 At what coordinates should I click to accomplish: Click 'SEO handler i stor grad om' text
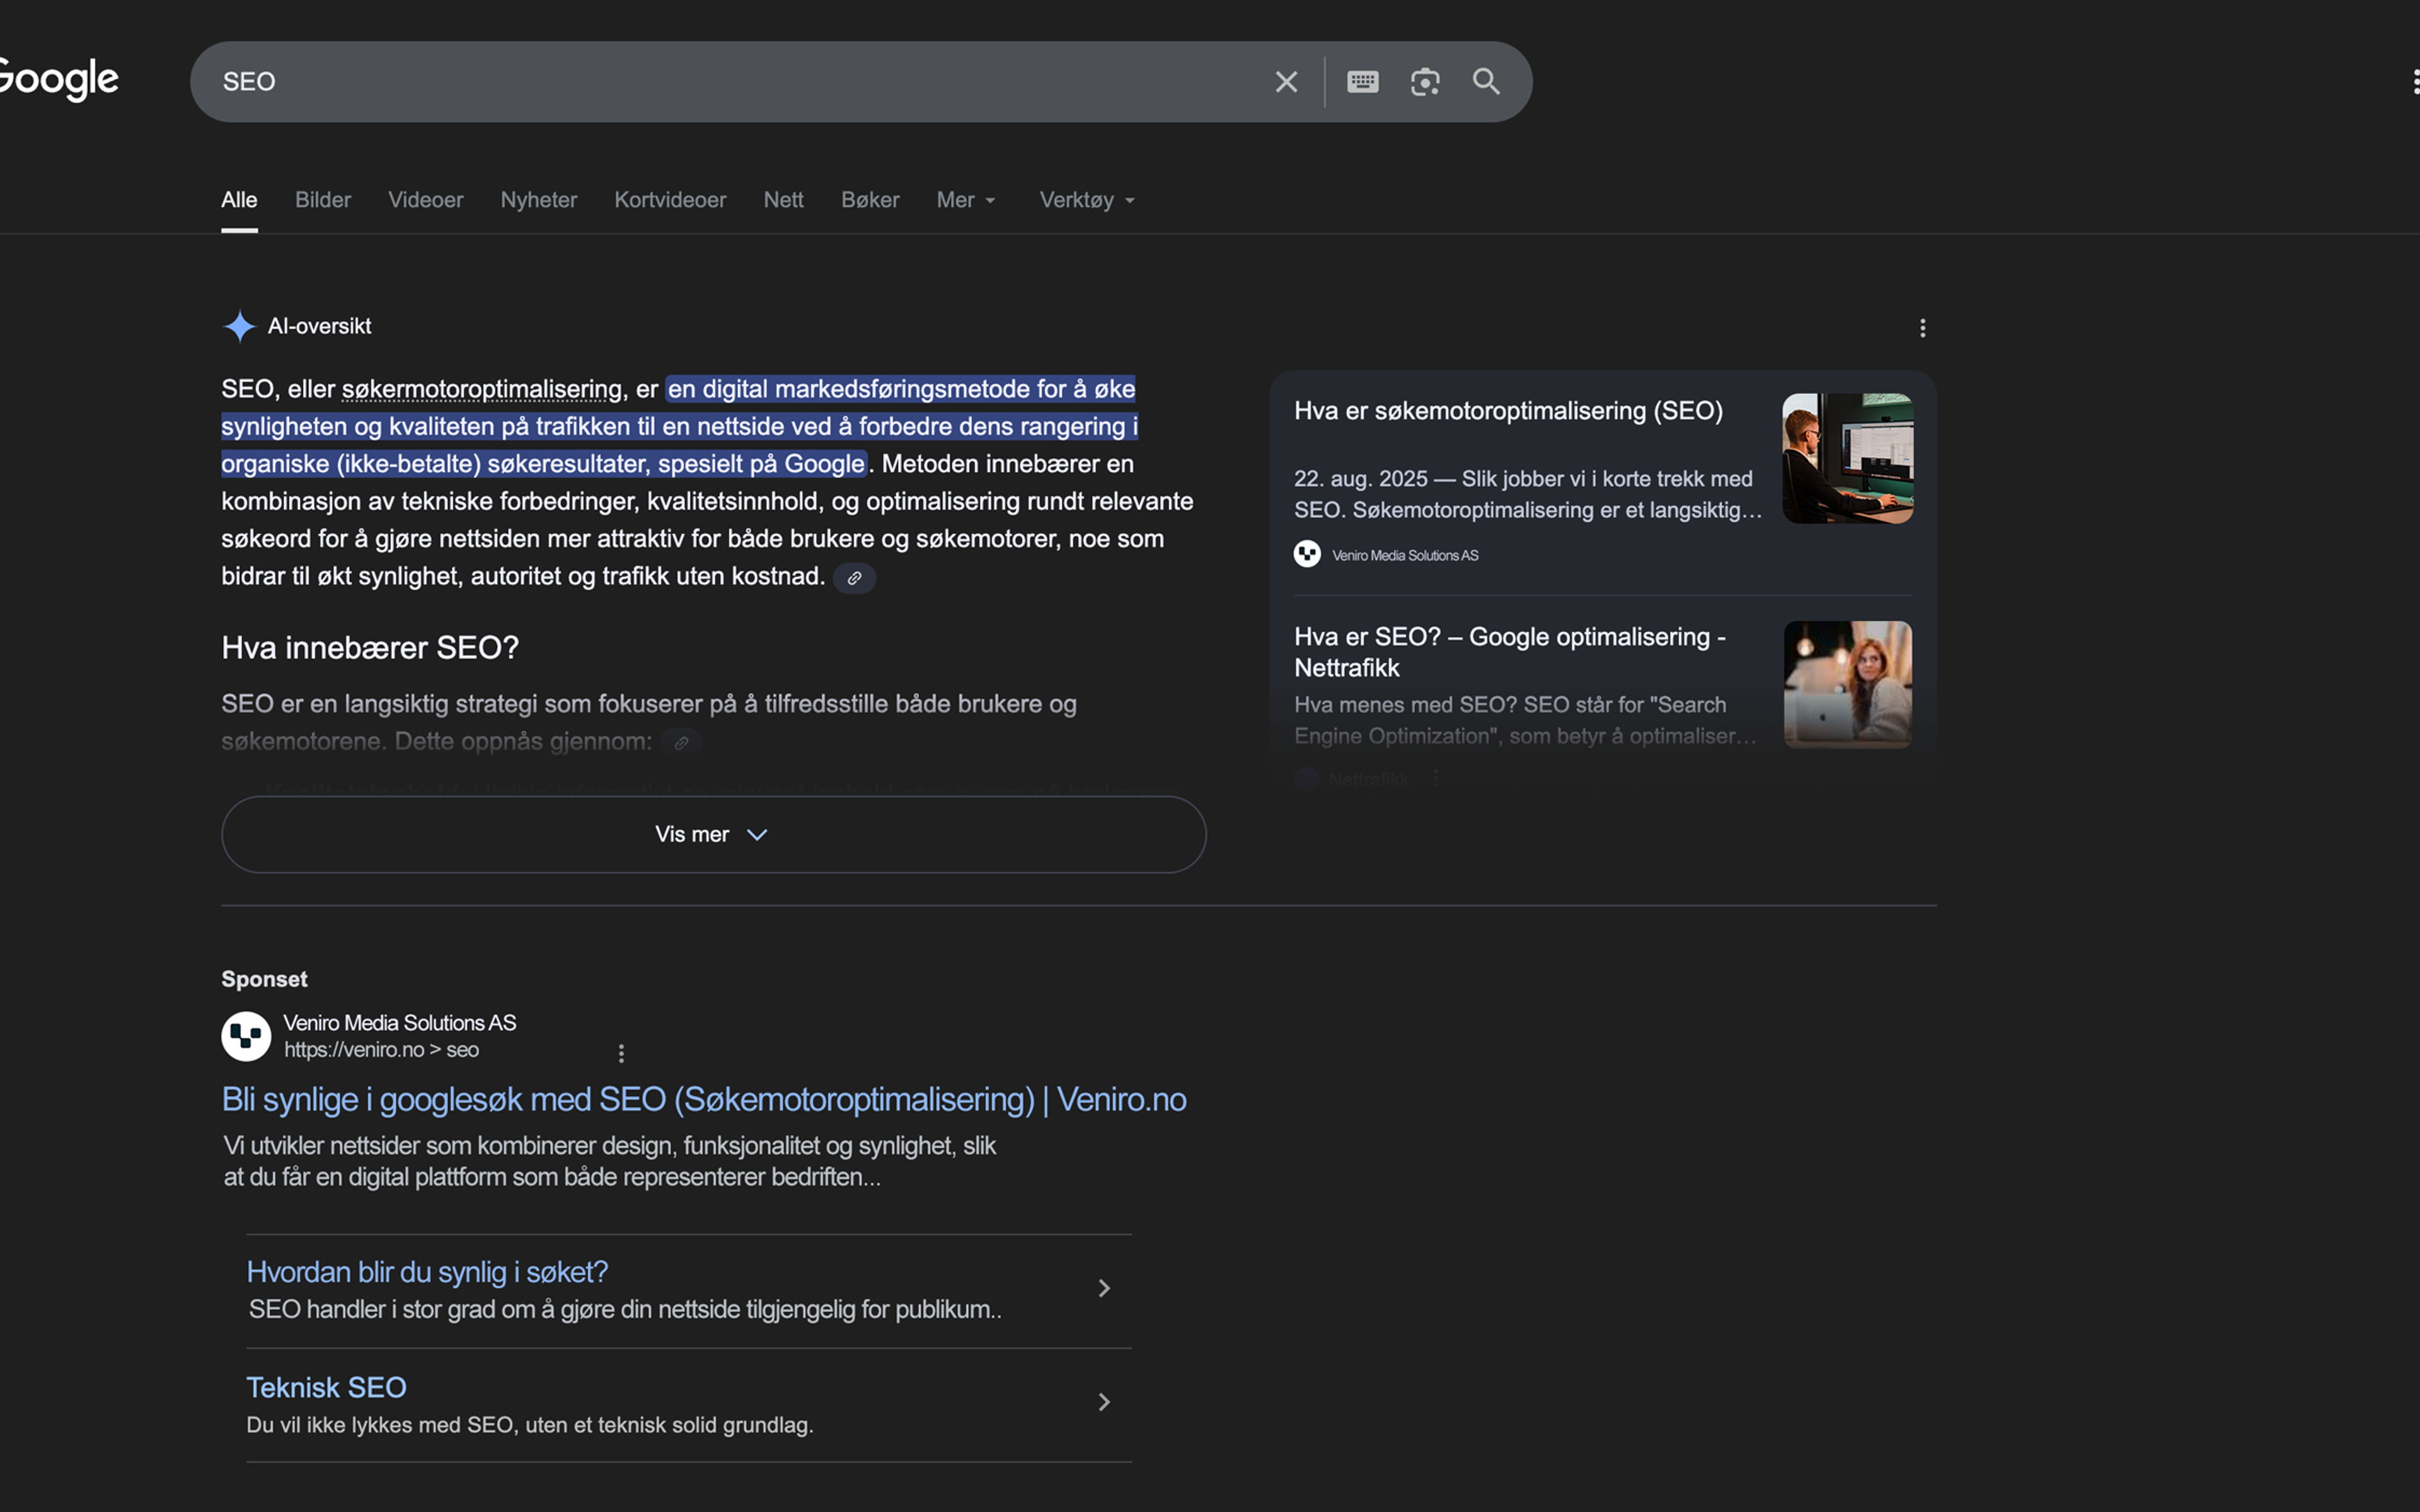624,1309
